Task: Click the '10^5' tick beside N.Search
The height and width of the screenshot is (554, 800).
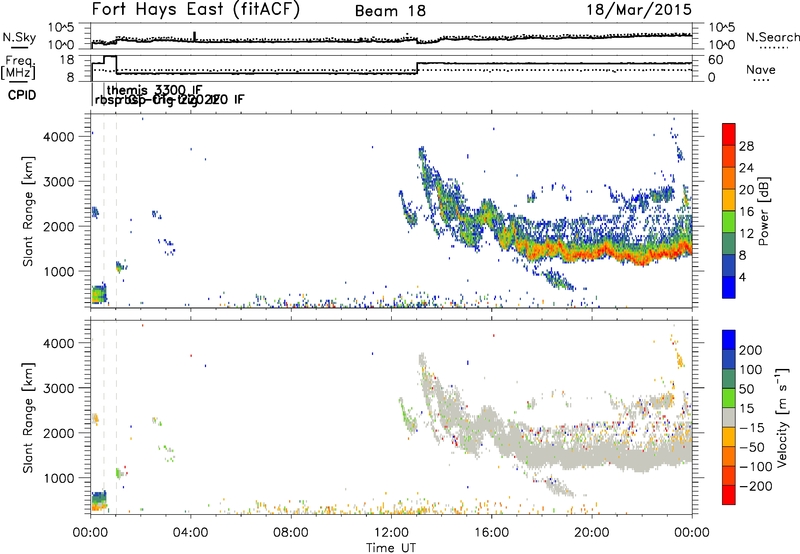Action: [722, 28]
